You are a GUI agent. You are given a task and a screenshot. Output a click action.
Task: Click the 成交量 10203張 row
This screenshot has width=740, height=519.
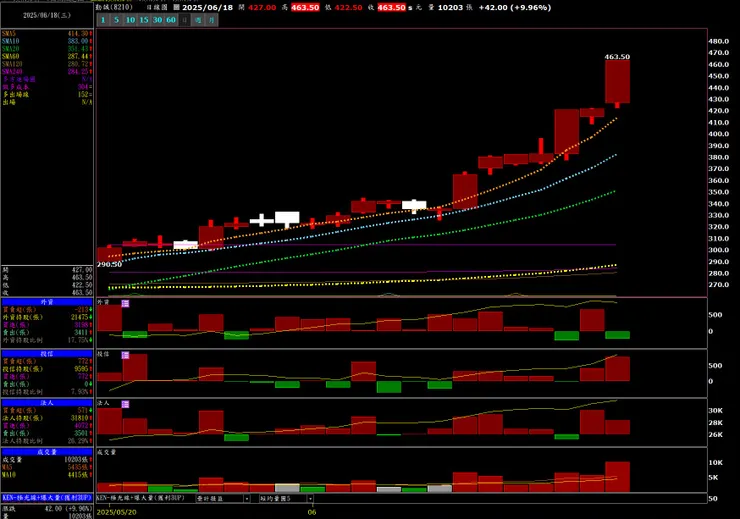47,460
